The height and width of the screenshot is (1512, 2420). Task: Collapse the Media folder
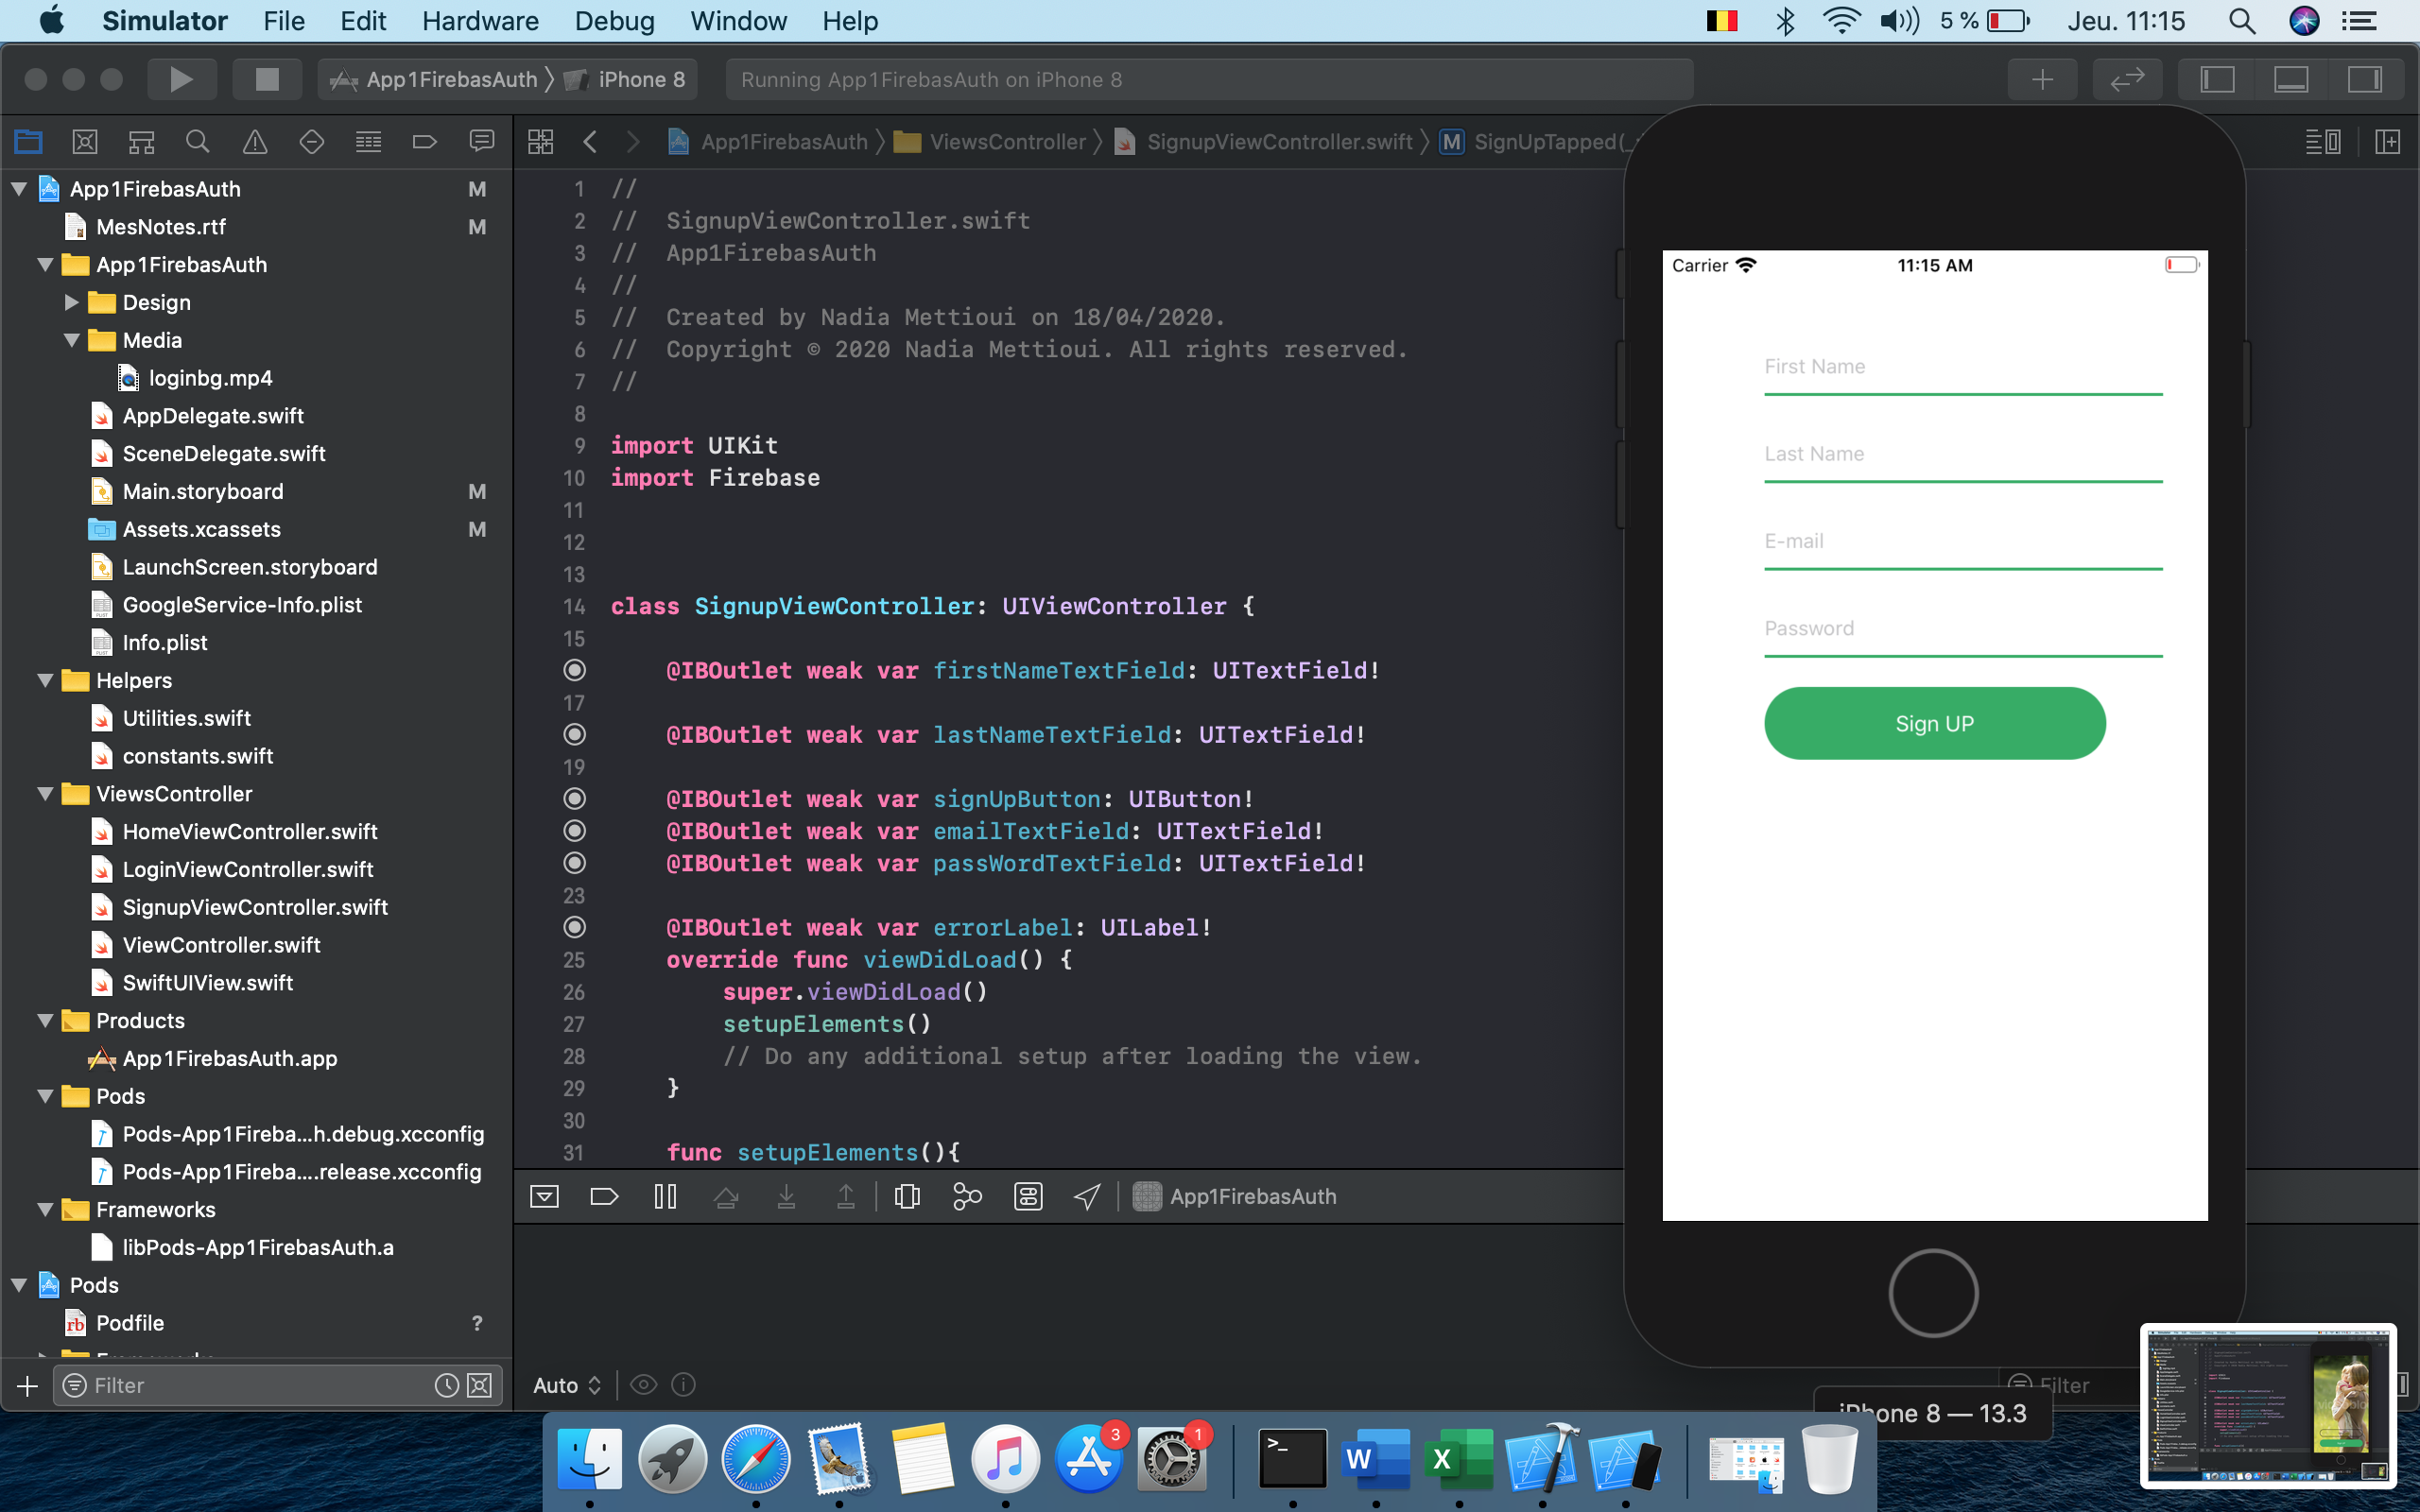pyautogui.click(x=71, y=340)
